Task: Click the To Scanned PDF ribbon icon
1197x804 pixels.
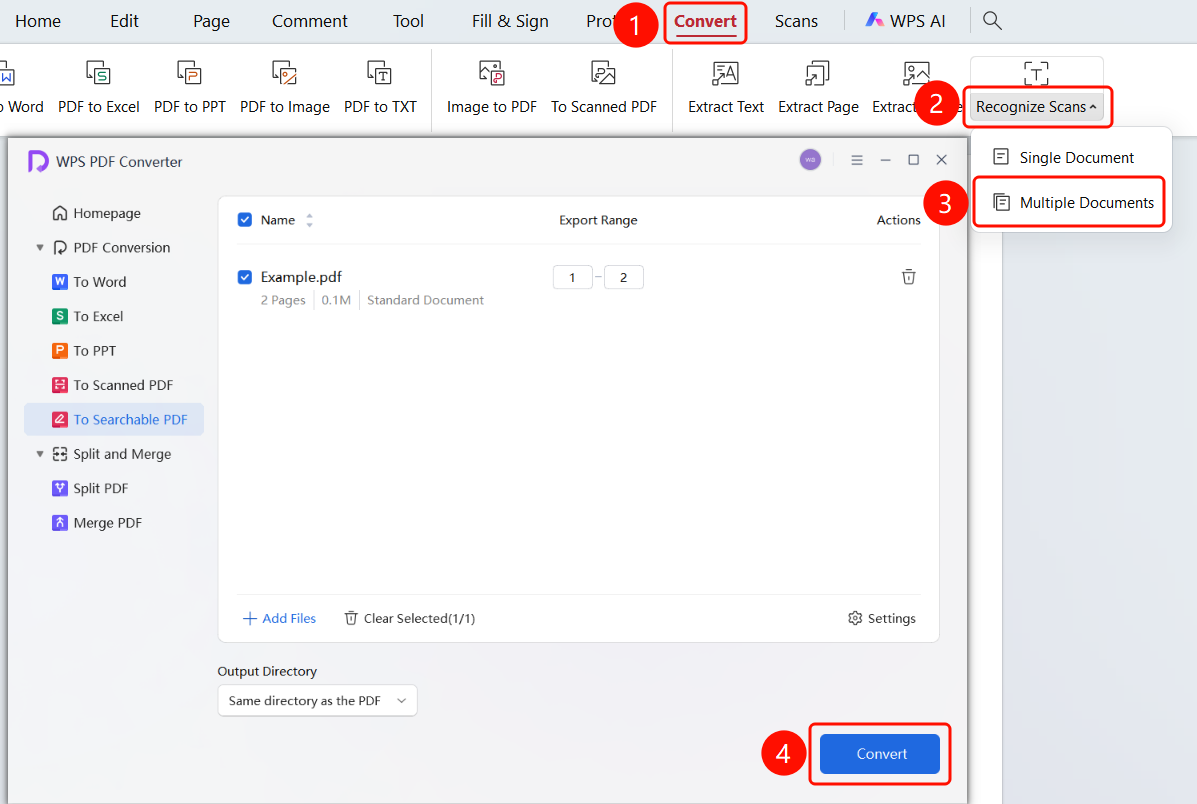Action: point(603,73)
